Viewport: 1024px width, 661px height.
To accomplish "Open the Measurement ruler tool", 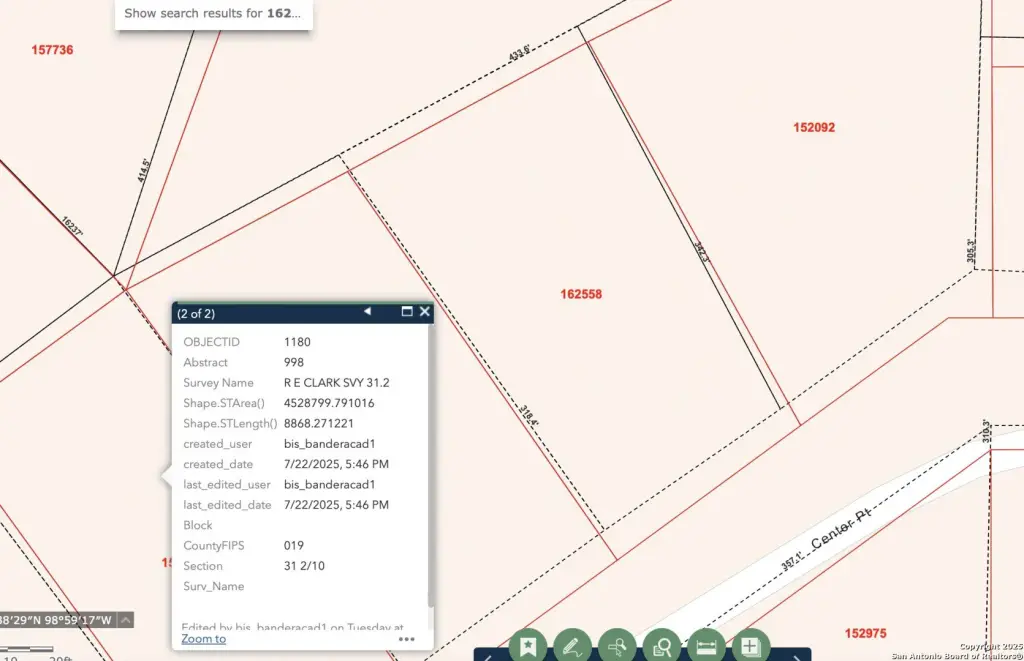I will 706,646.
